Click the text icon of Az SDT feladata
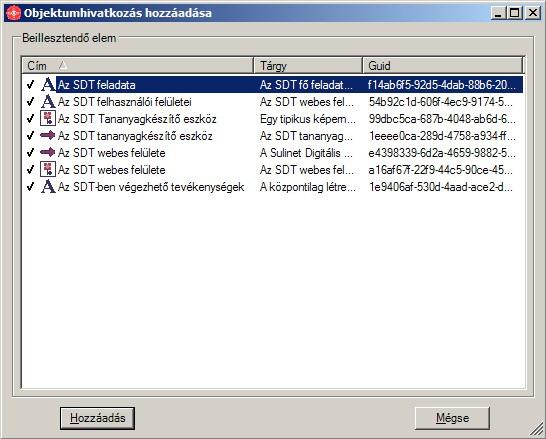This screenshot has width=546, height=439. (48, 85)
